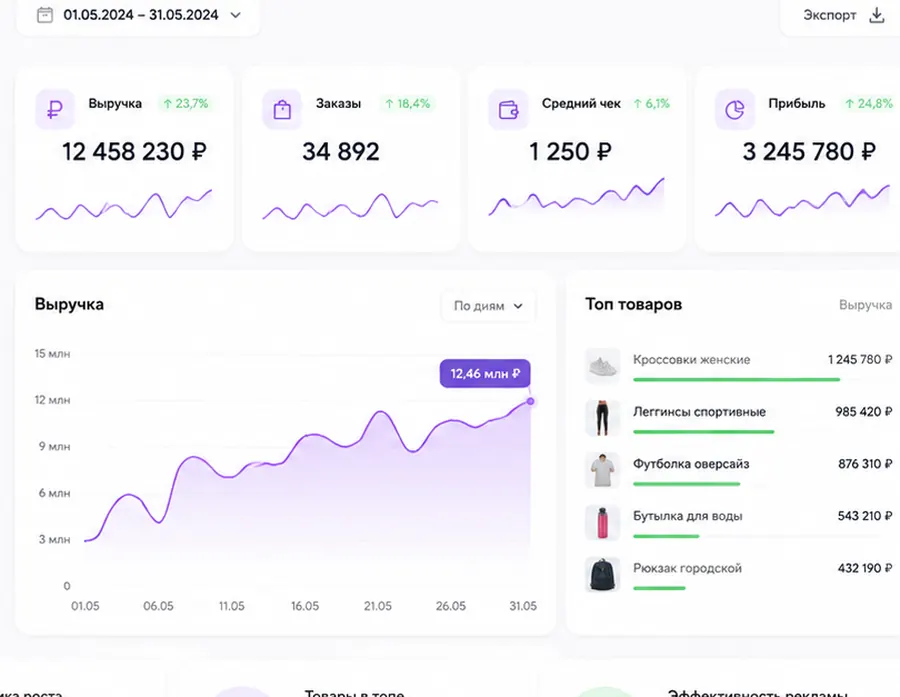
Task: Click the progress bar under Кроссовки женские
Action: (x=736, y=380)
